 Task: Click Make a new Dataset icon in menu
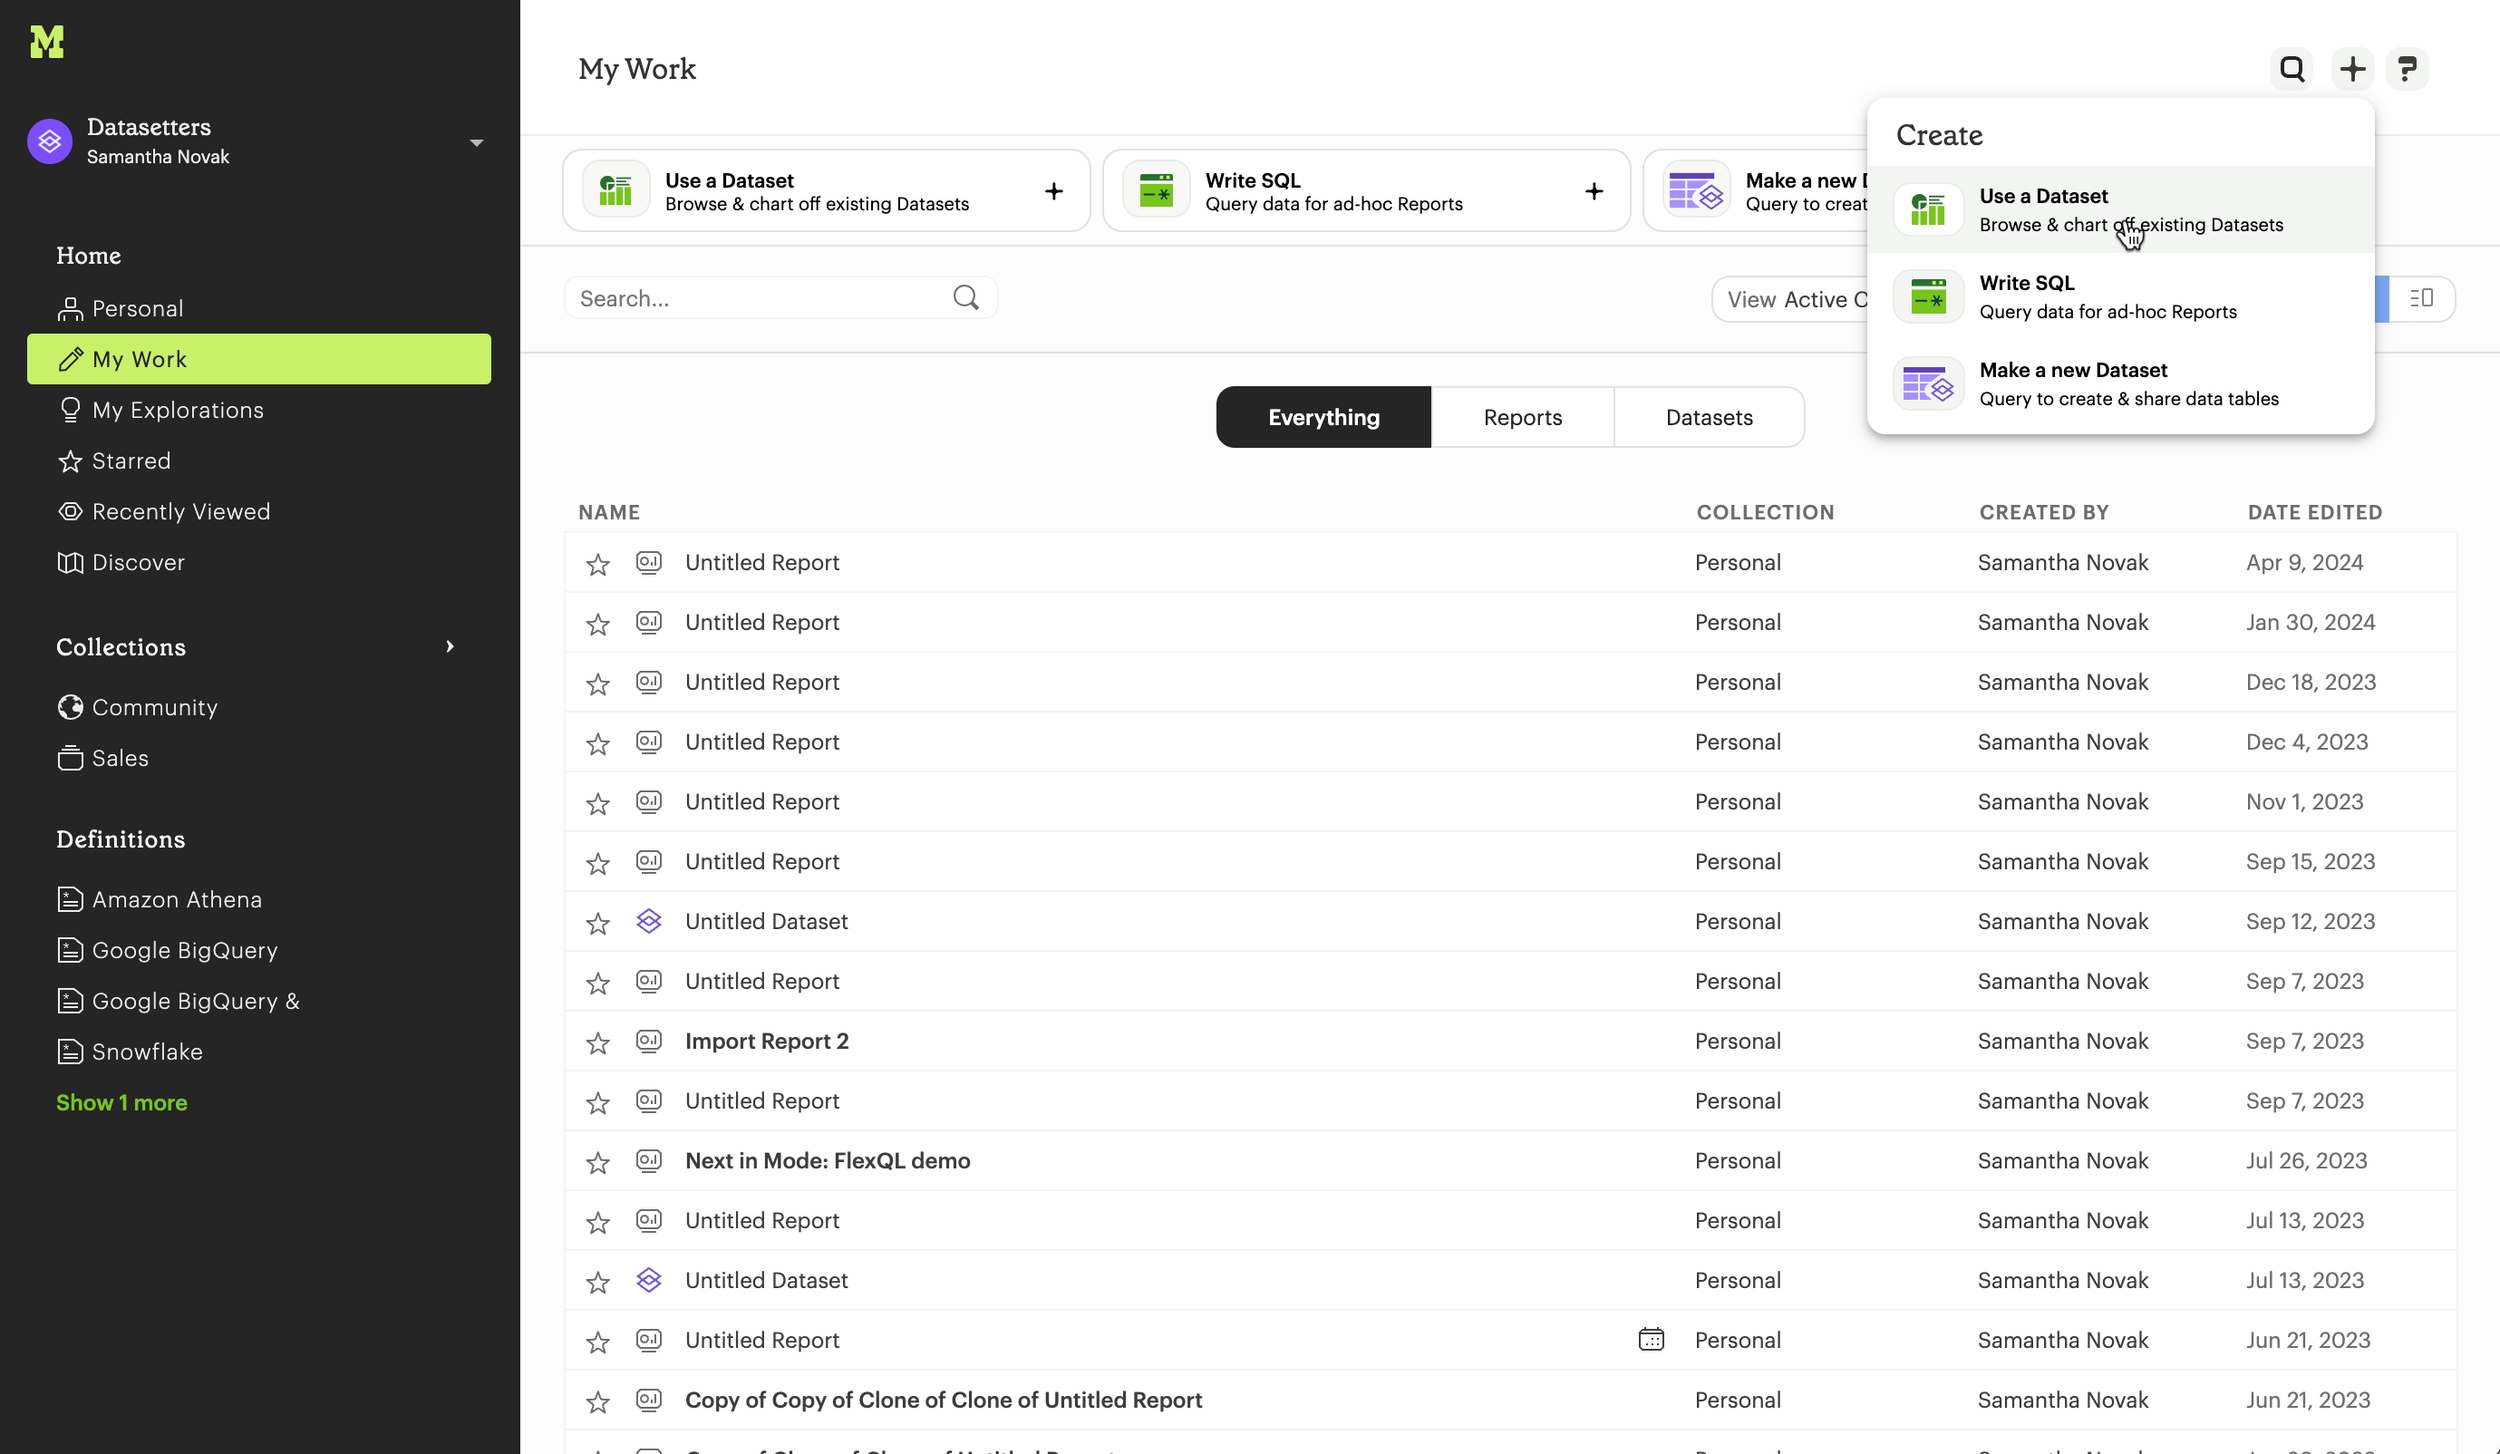click(x=1927, y=384)
